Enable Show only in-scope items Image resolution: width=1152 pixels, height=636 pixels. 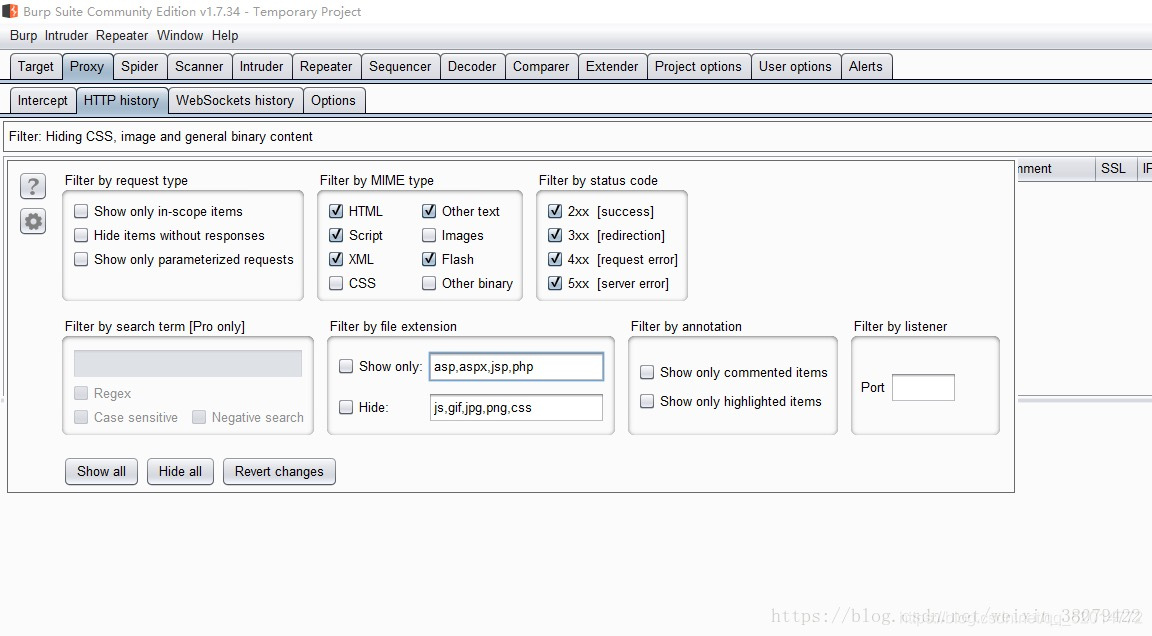click(81, 212)
